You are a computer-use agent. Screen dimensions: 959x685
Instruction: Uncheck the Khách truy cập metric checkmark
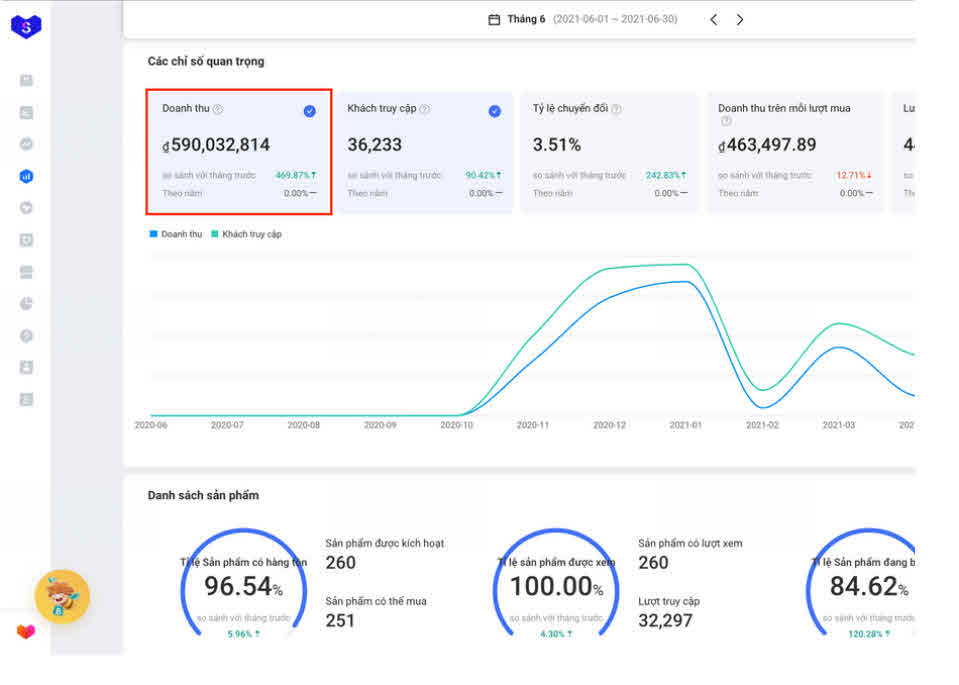[x=494, y=111]
